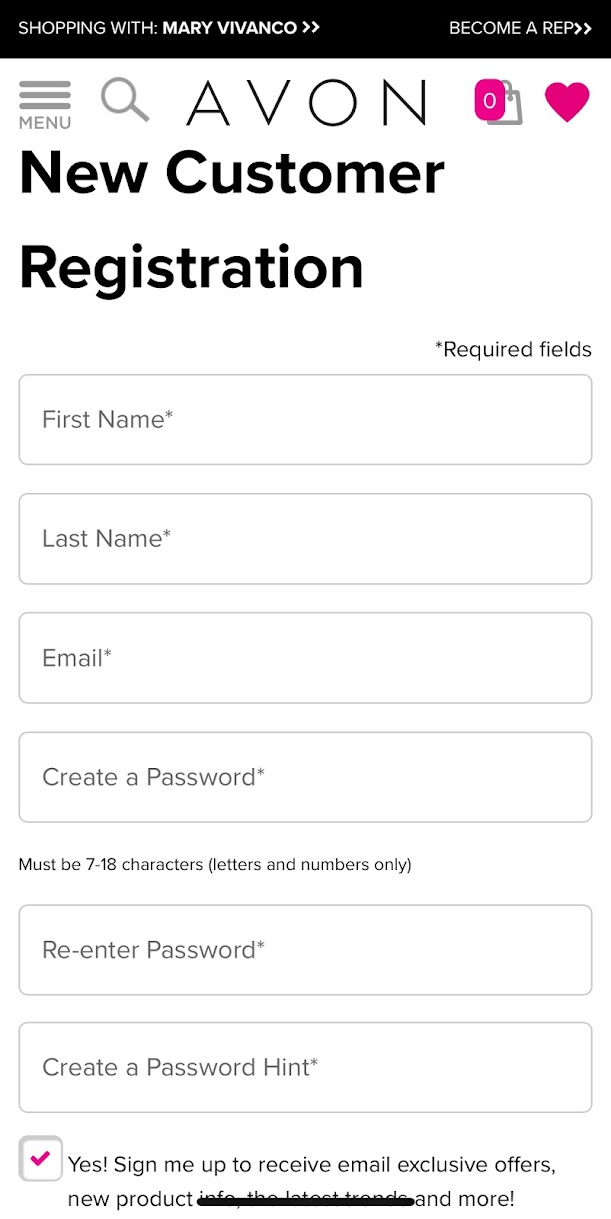Select the Last Name input box
Image resolution: width=611 pixels, height=1219 pixels.
305,539
